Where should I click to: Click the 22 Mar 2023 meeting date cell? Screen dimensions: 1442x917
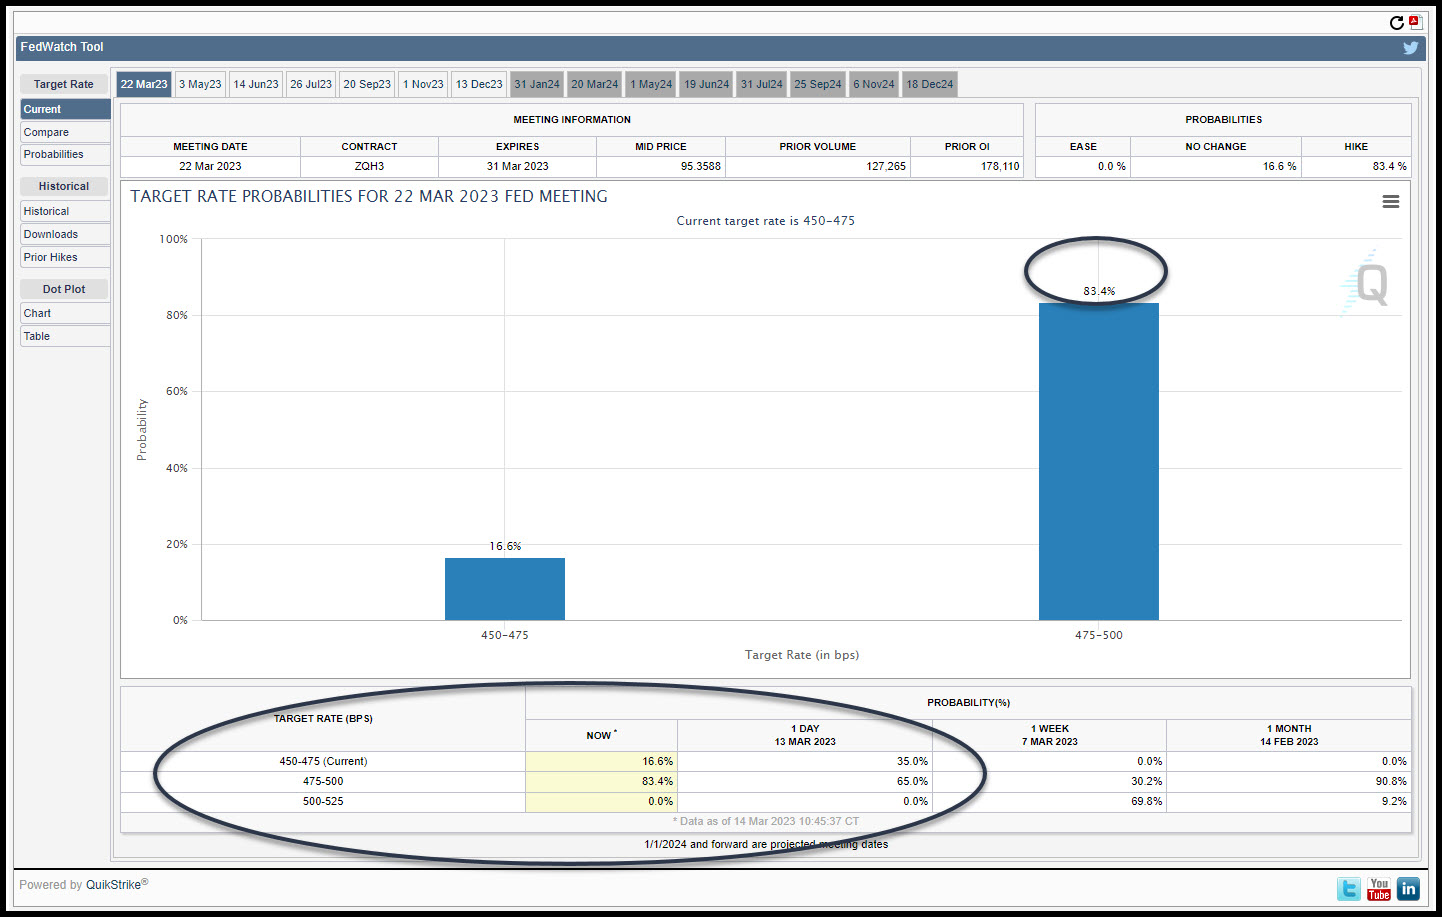pyautogui.click(x=210, y=166)
